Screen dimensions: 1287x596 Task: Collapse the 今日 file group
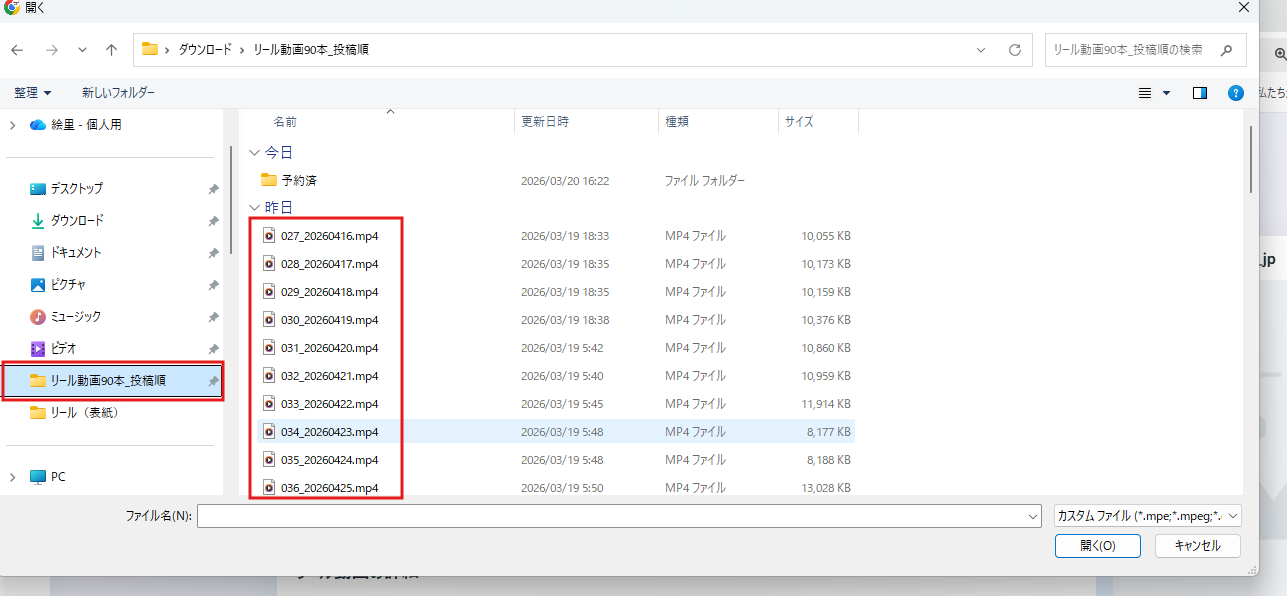pos(255,151)
